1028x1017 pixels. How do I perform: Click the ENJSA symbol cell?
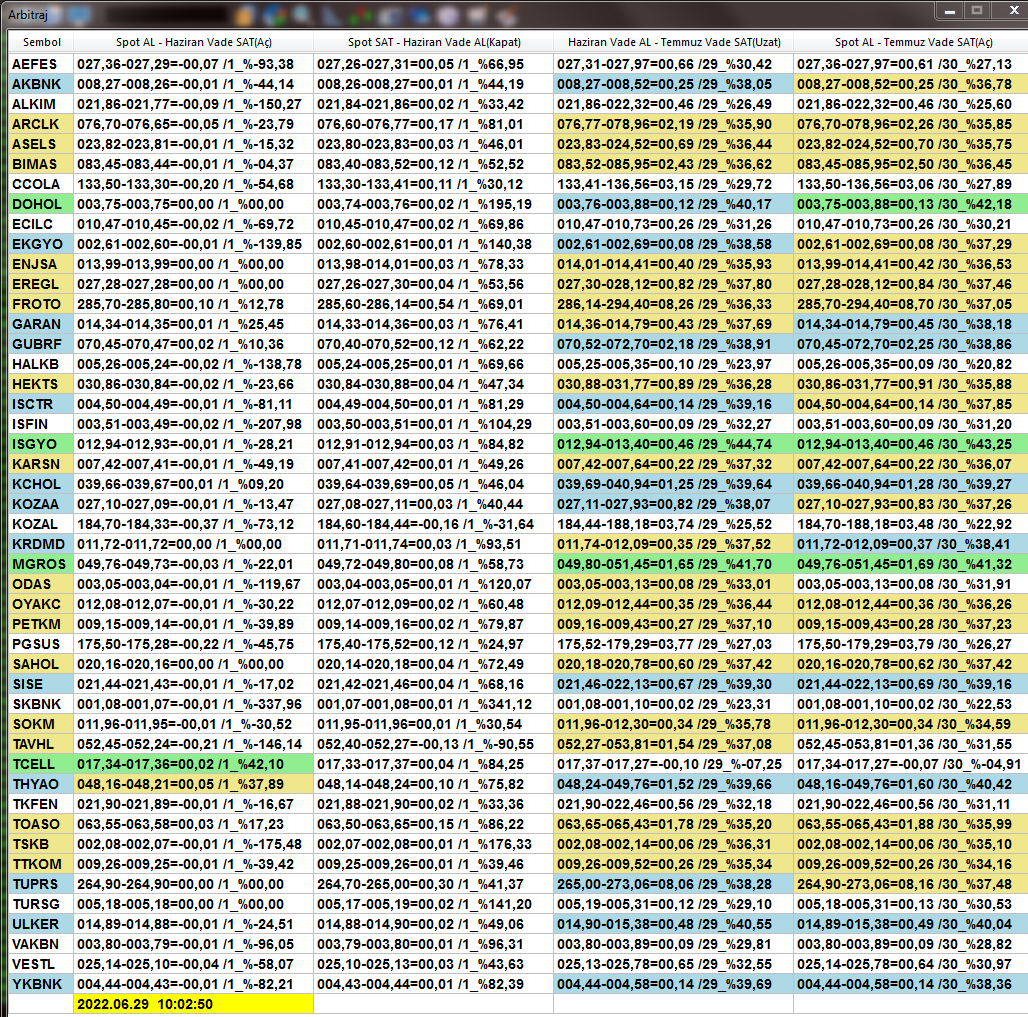tap(41, 264)
